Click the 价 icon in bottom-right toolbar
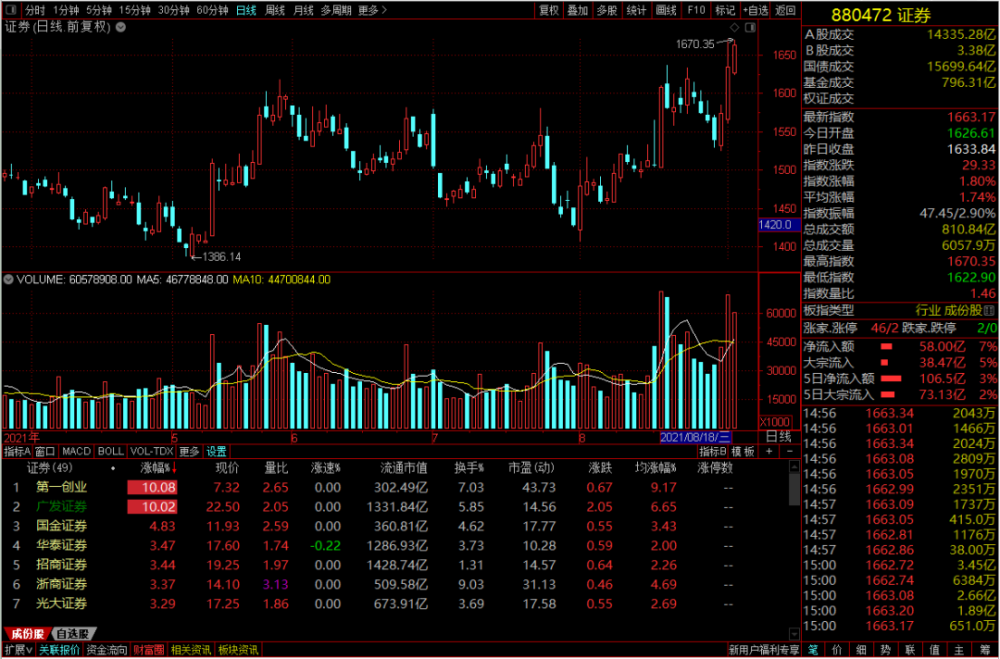Image resolution: width=1000 pixels, height=659 pixels. tap(836, 650)
